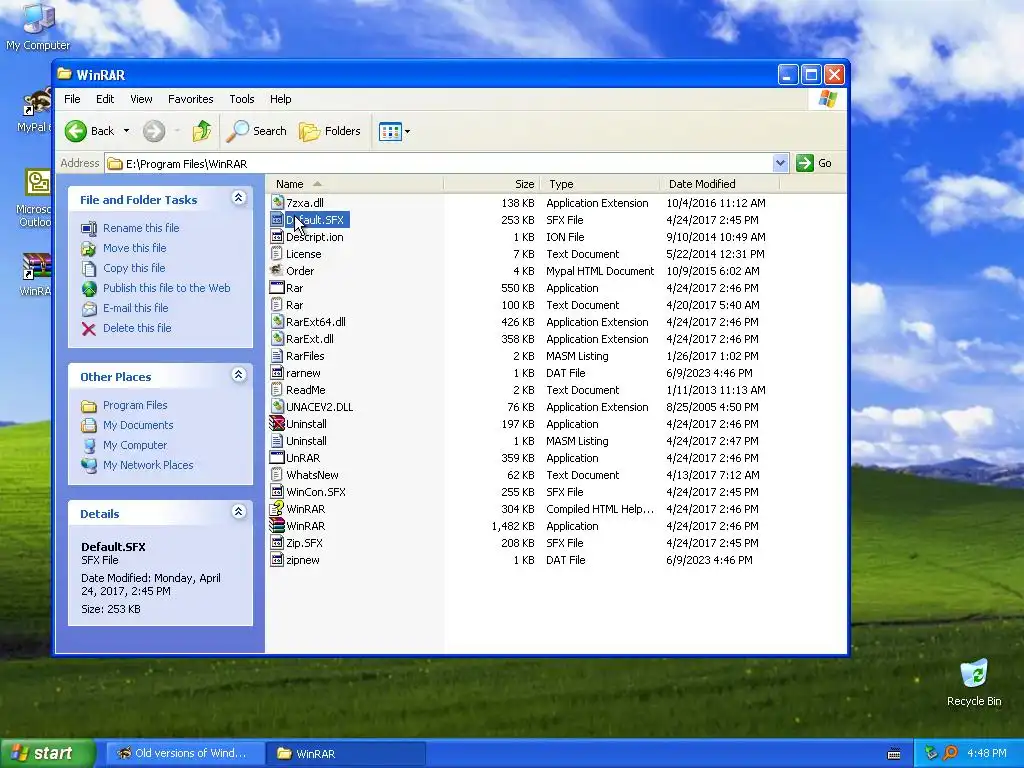Click E-mail this file link

136,308
